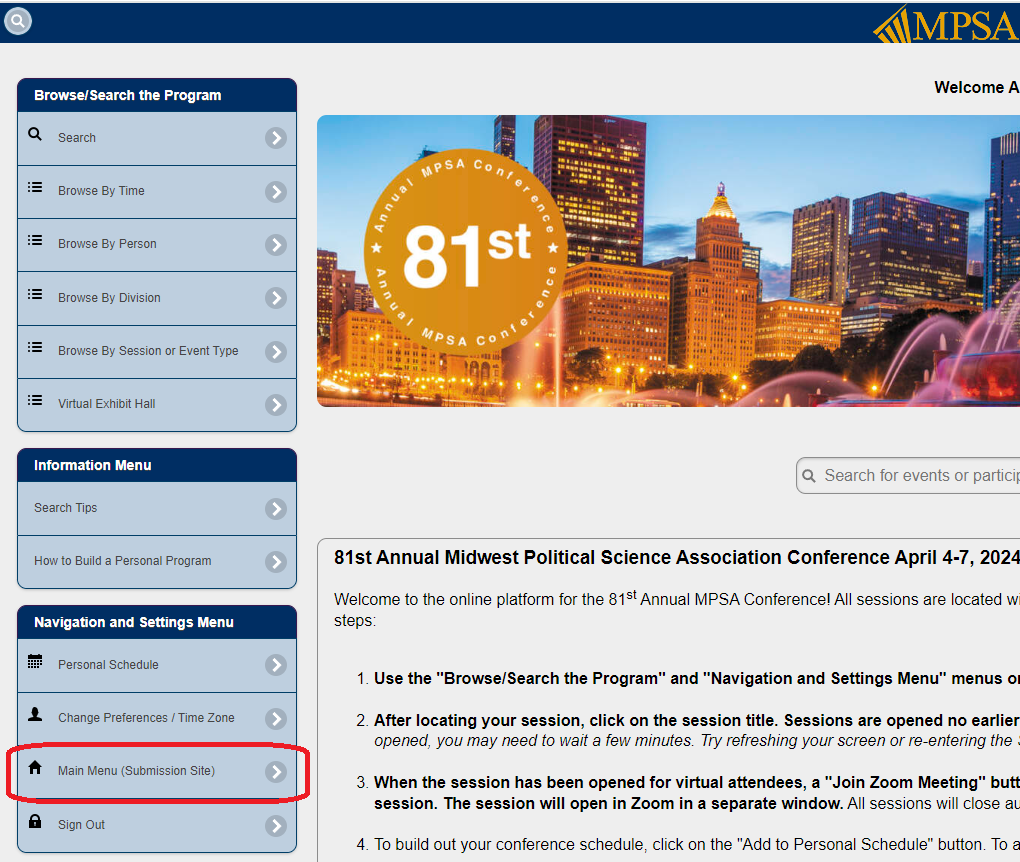Click the home icon beside Main Menu
The image size is (1020, 862).
35,768
